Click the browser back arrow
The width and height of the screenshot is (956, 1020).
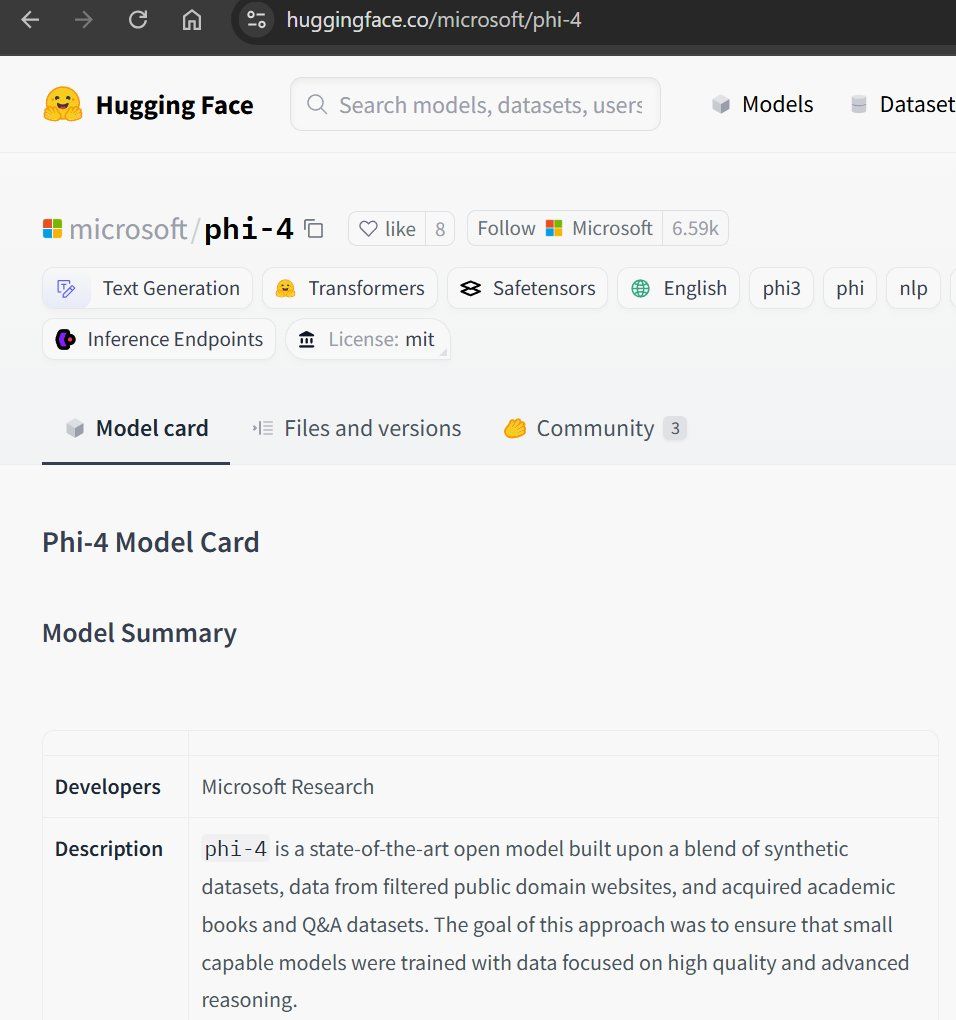[x=30, y=20]
